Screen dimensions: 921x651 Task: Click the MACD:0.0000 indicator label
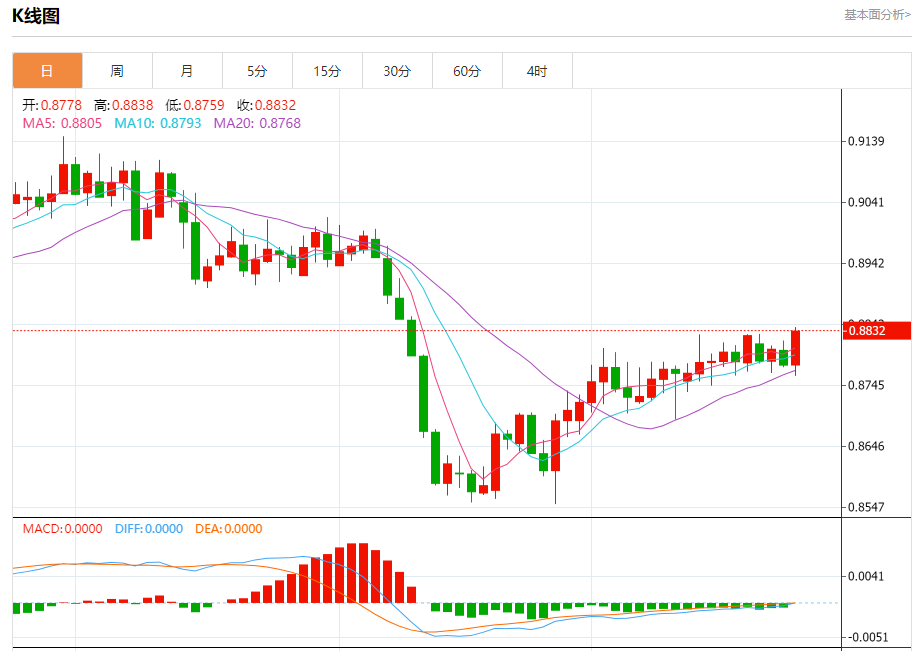[62, 529]
